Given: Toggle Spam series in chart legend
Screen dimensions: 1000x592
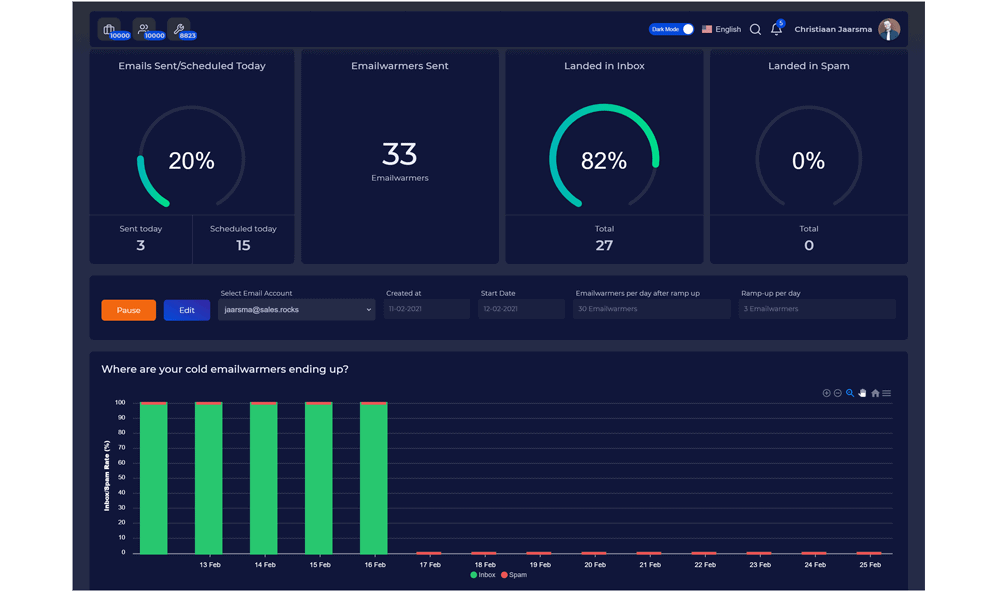Looking at the screenshot, I should 513,575.
